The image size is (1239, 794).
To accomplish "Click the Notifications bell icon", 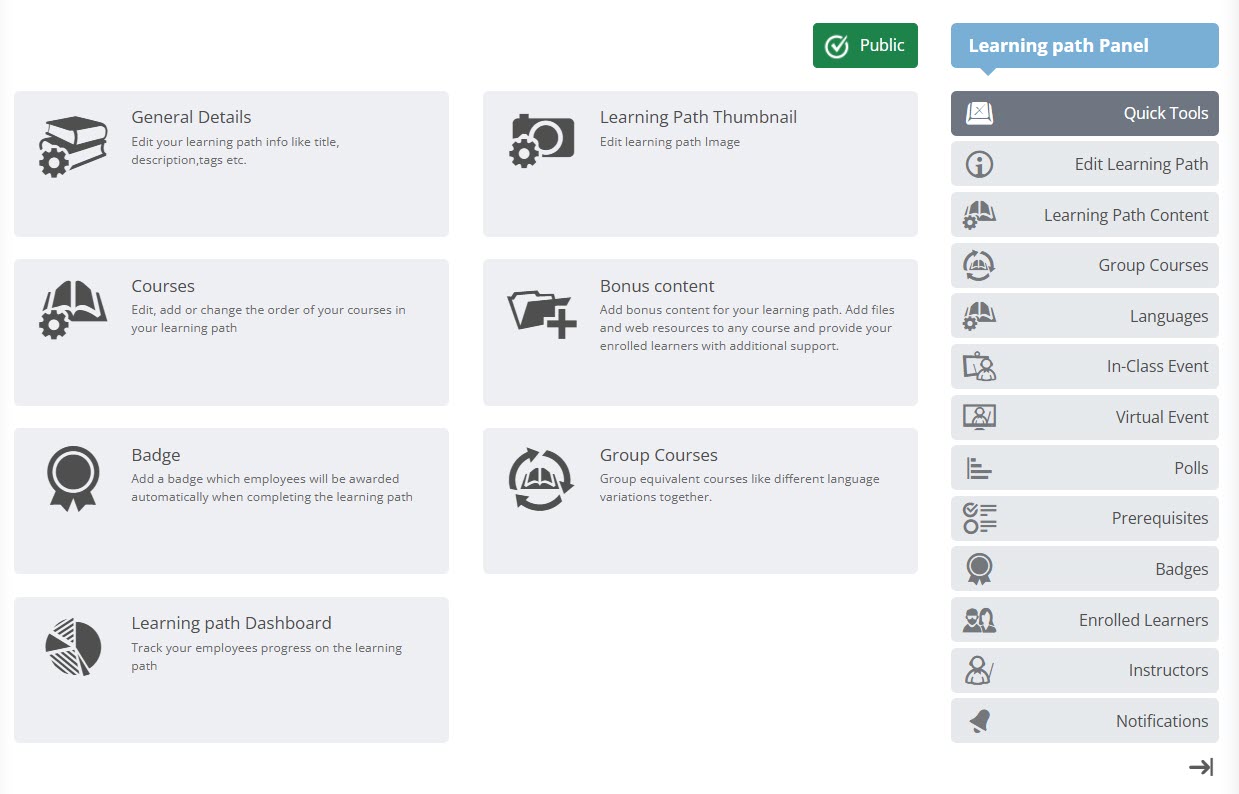I will tap(979, 721).
